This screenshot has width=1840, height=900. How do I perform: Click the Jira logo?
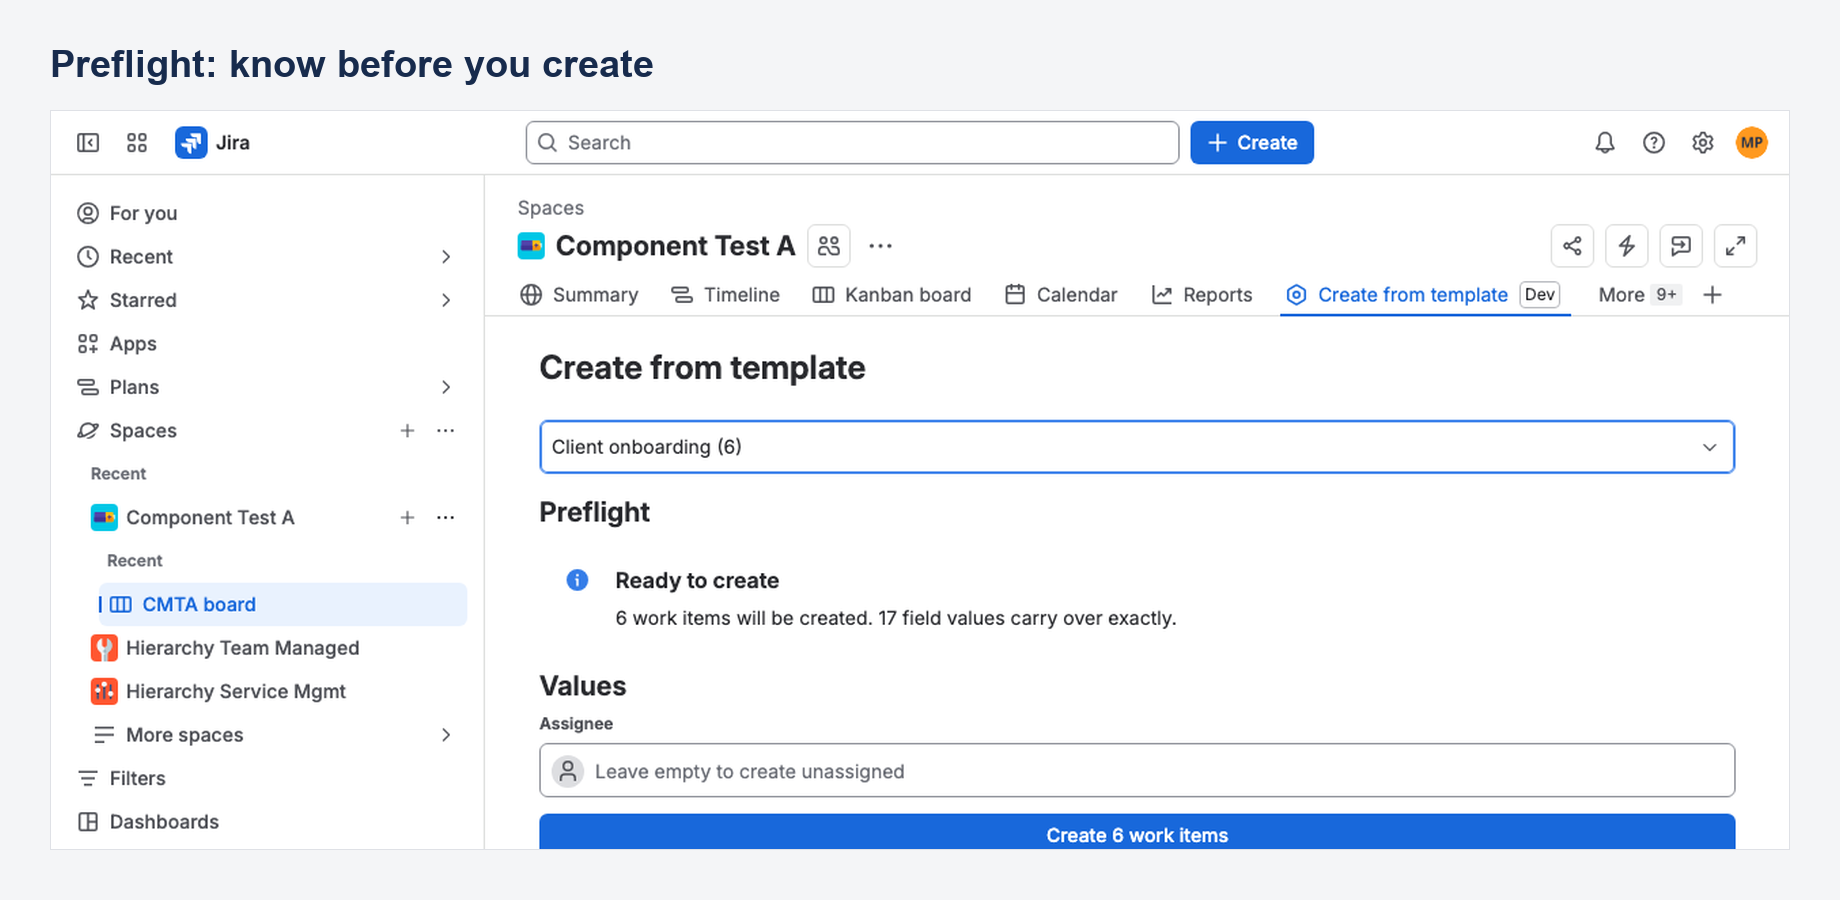pos(212,143)
